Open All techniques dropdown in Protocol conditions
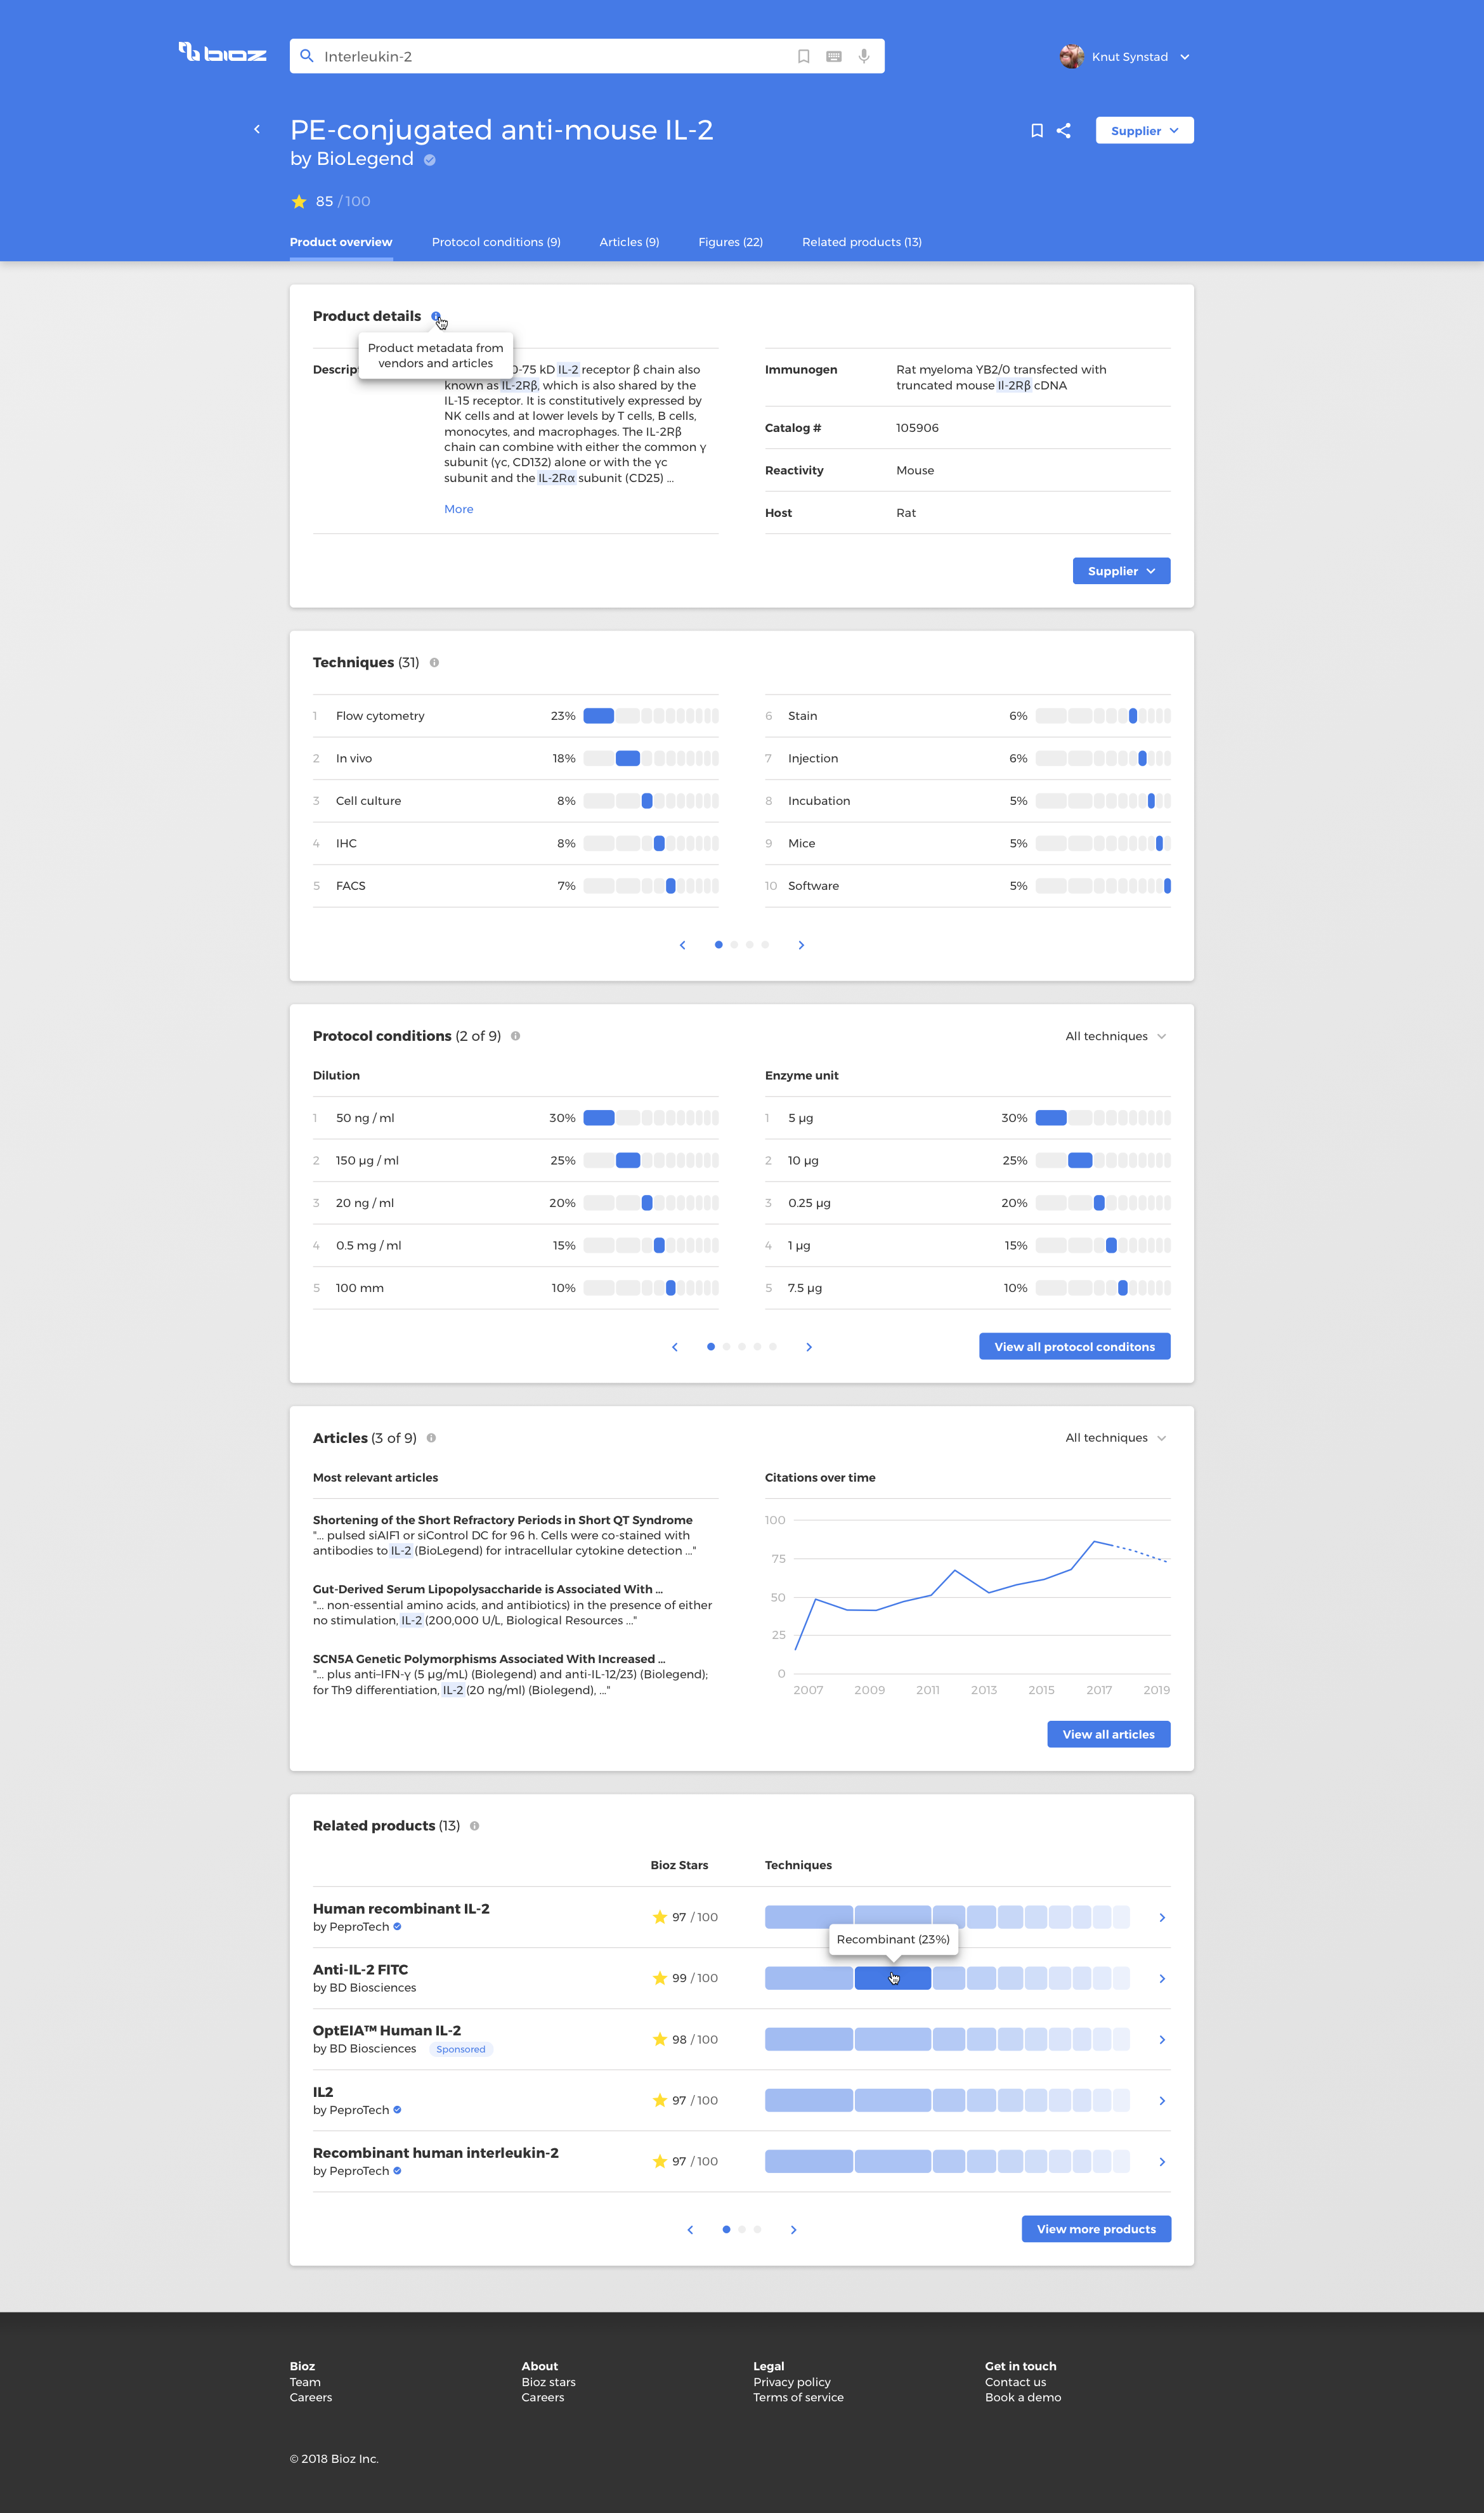The image size is (1484, 2513). click(1116, 1036)
